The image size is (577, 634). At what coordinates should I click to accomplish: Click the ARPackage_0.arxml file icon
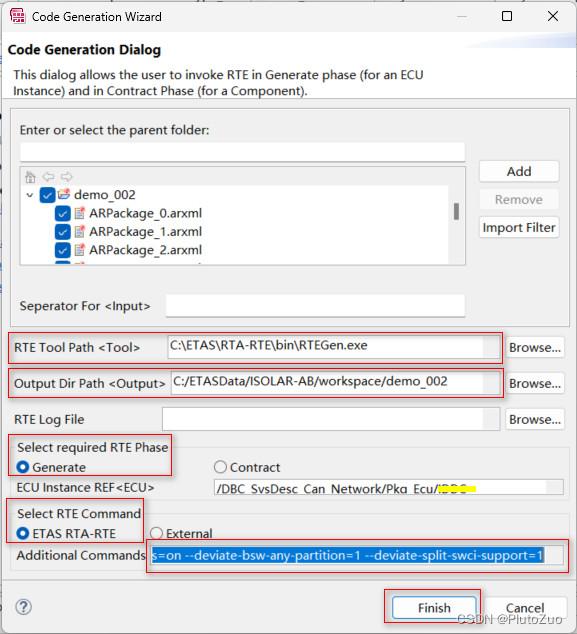pos(80,213)
